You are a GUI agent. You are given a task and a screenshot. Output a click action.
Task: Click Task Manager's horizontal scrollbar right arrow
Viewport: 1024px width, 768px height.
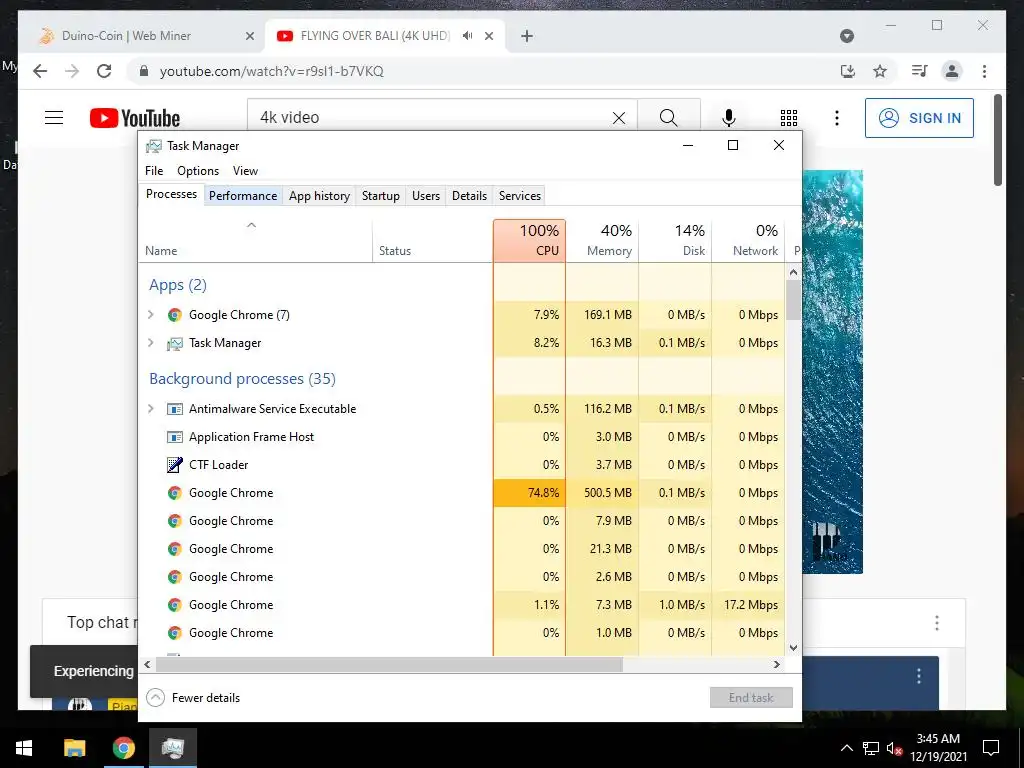[x=776, y=664]
